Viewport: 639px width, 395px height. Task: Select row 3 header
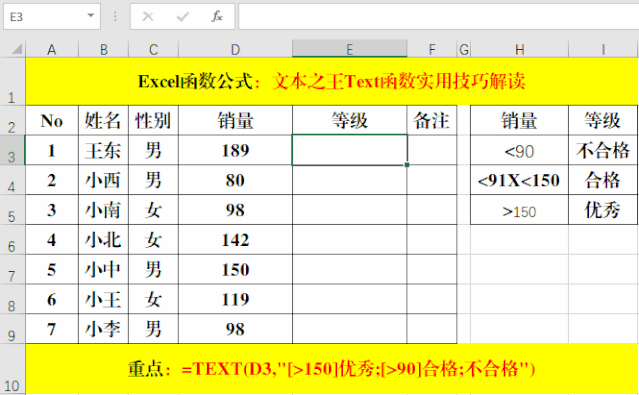12,150
